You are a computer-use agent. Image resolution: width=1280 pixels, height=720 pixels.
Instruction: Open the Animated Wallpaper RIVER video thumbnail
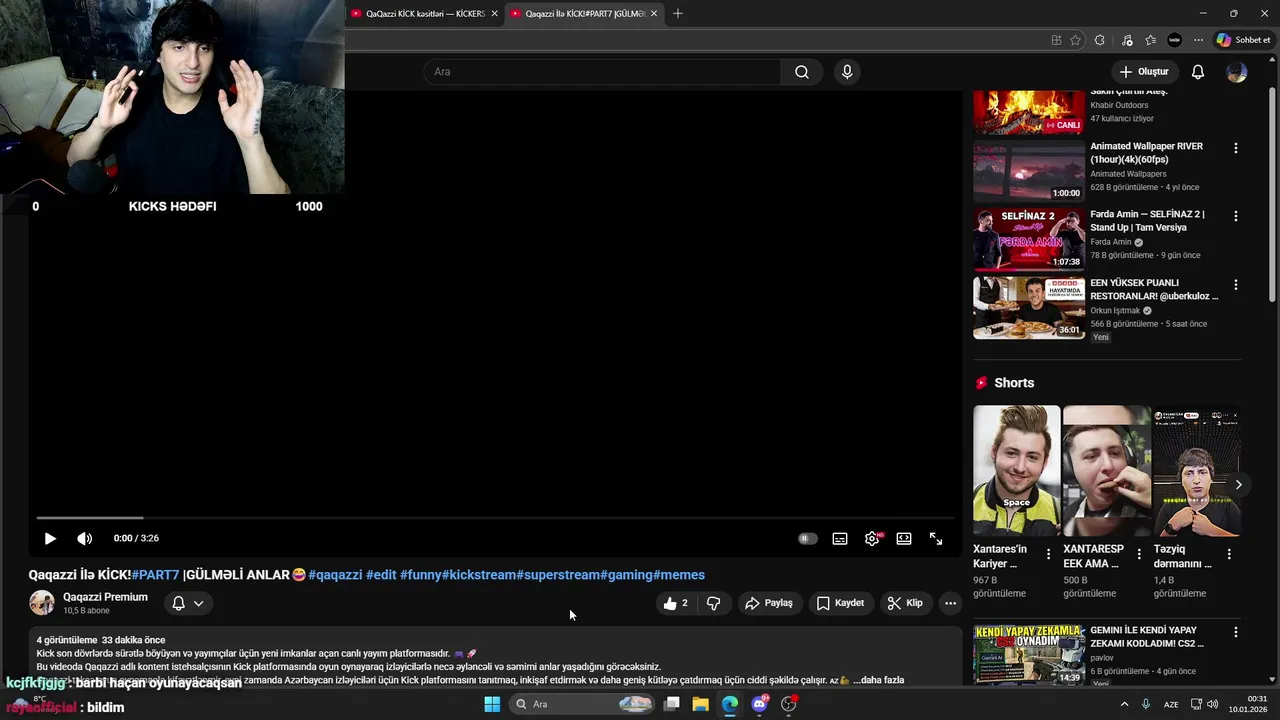(1029, 171)
